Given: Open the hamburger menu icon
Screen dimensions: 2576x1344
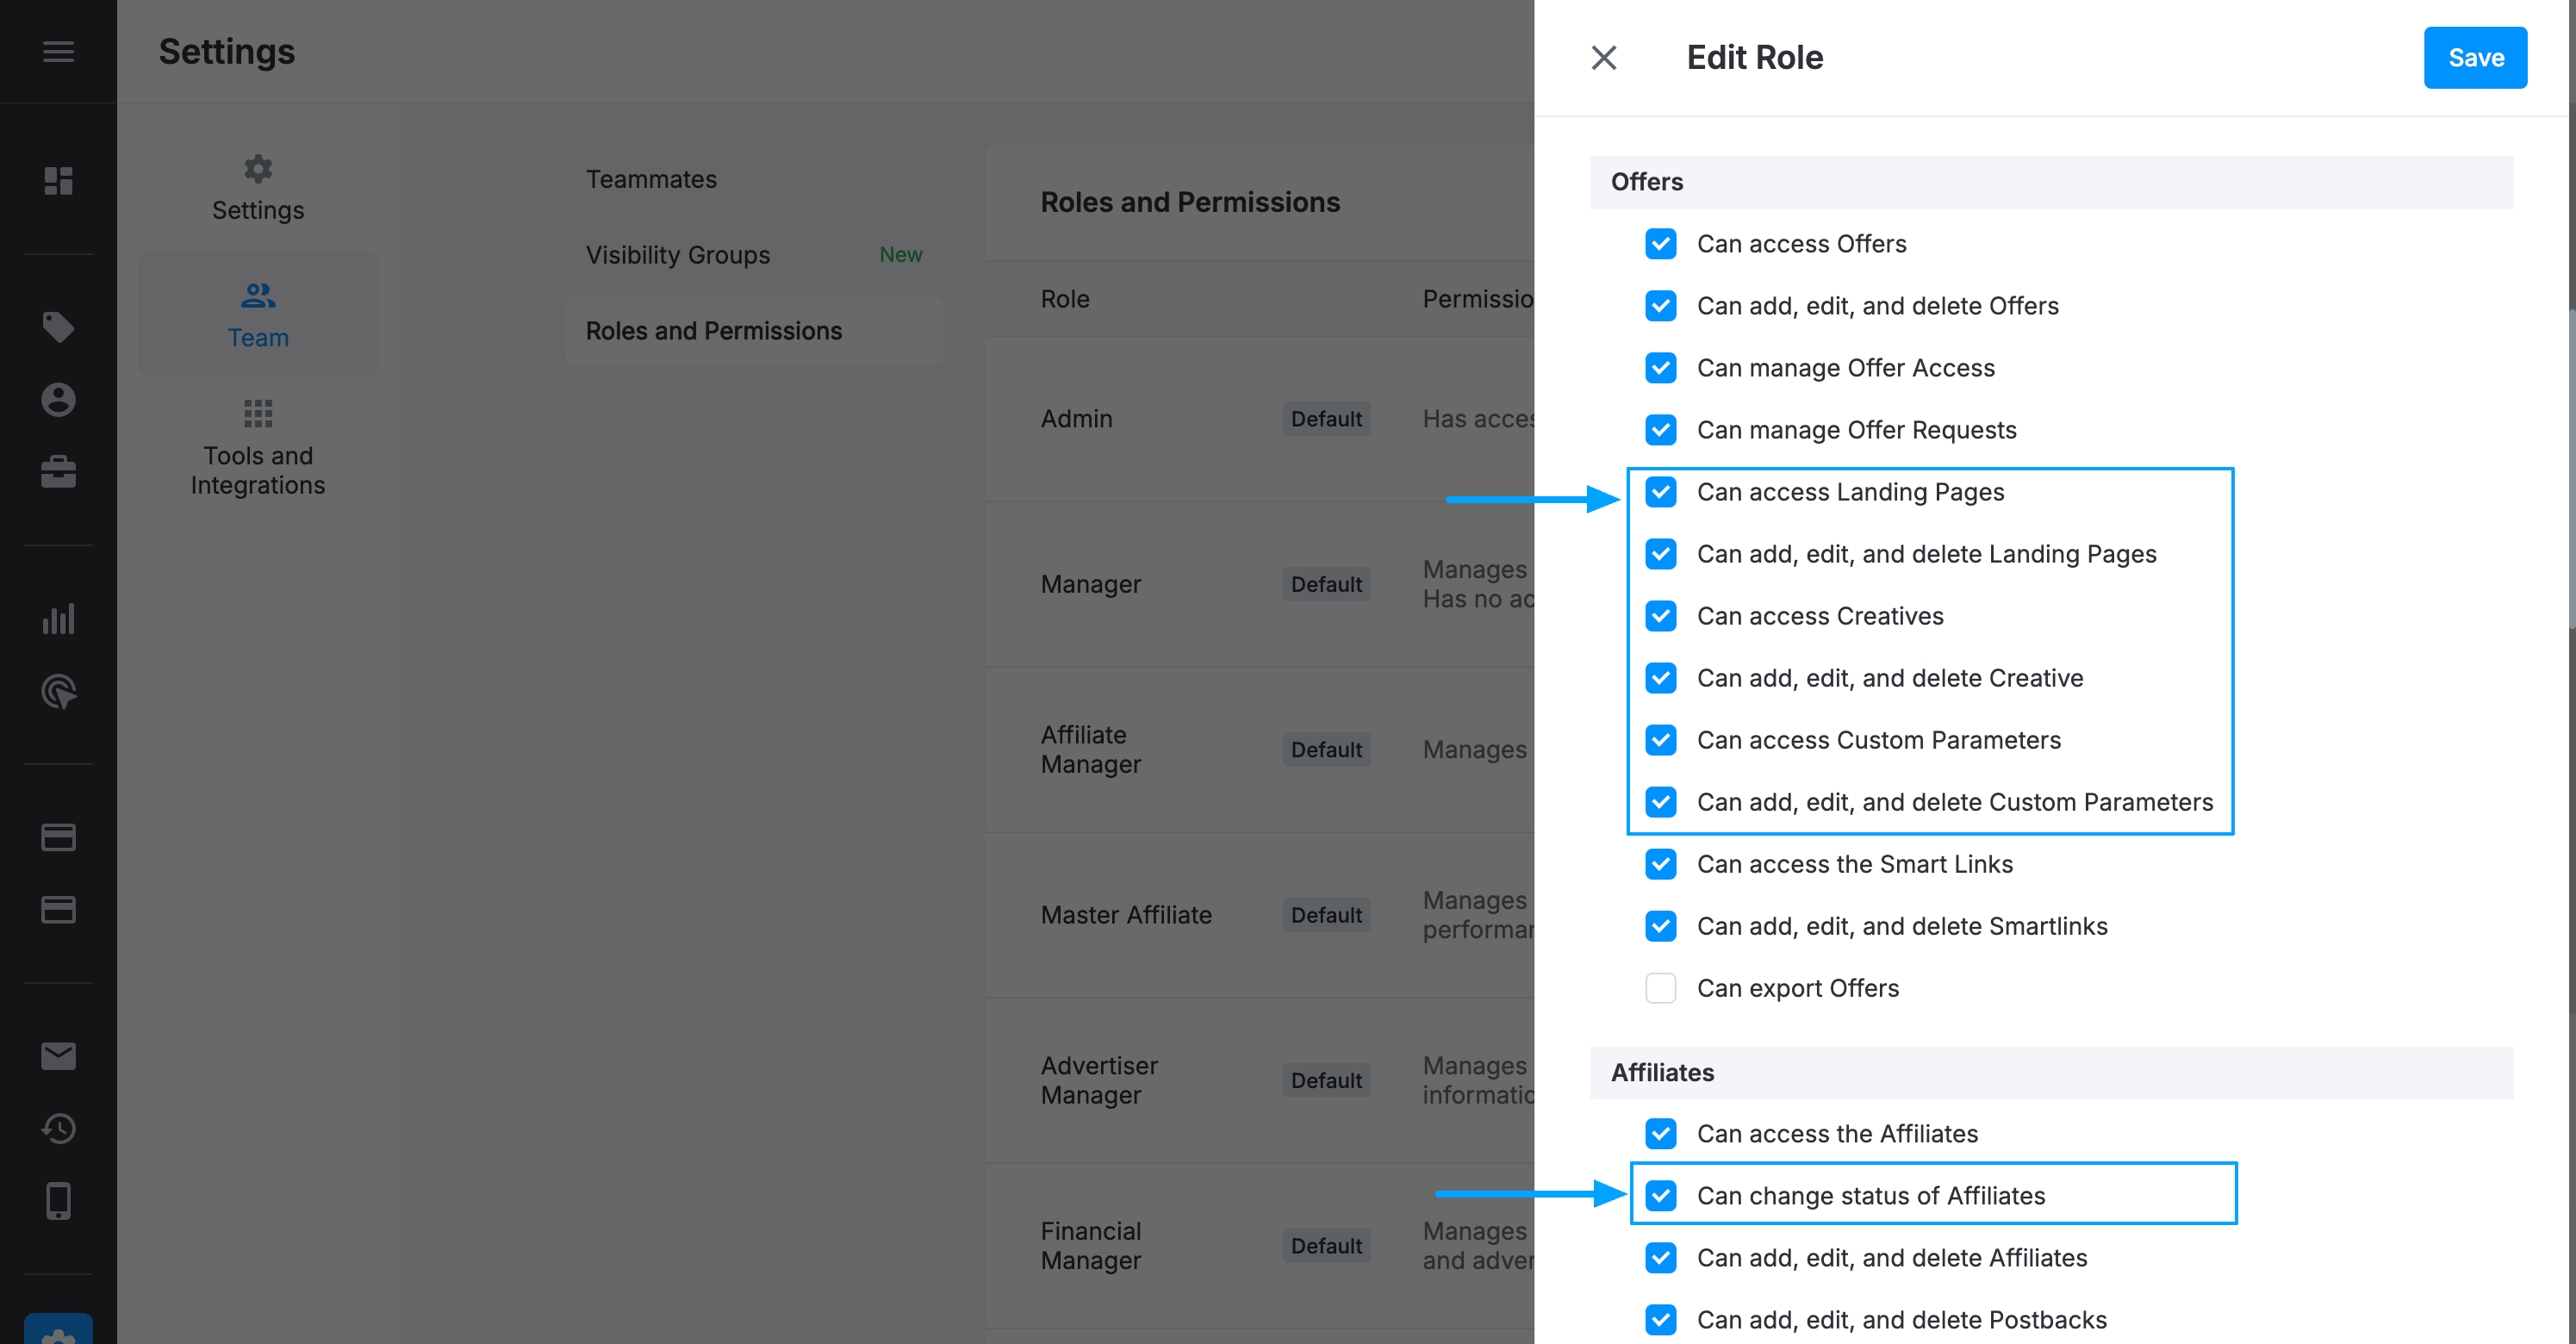Looking at the screenshot, I should 58,51.
